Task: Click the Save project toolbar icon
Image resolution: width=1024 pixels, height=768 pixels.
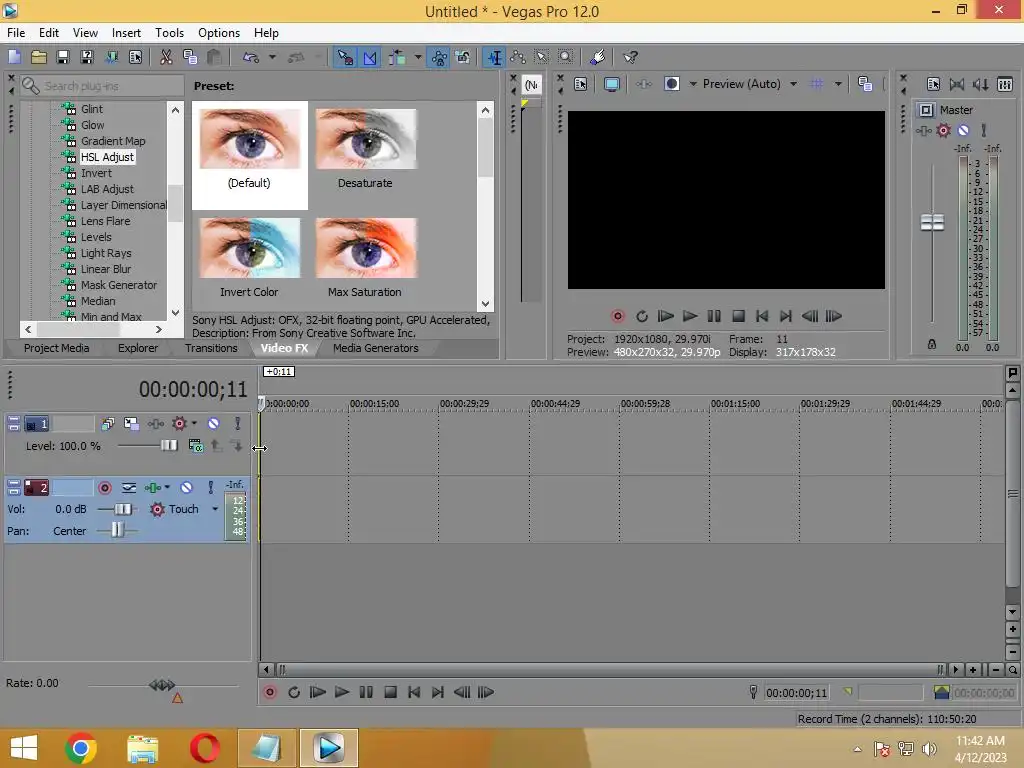Action: 63,57
